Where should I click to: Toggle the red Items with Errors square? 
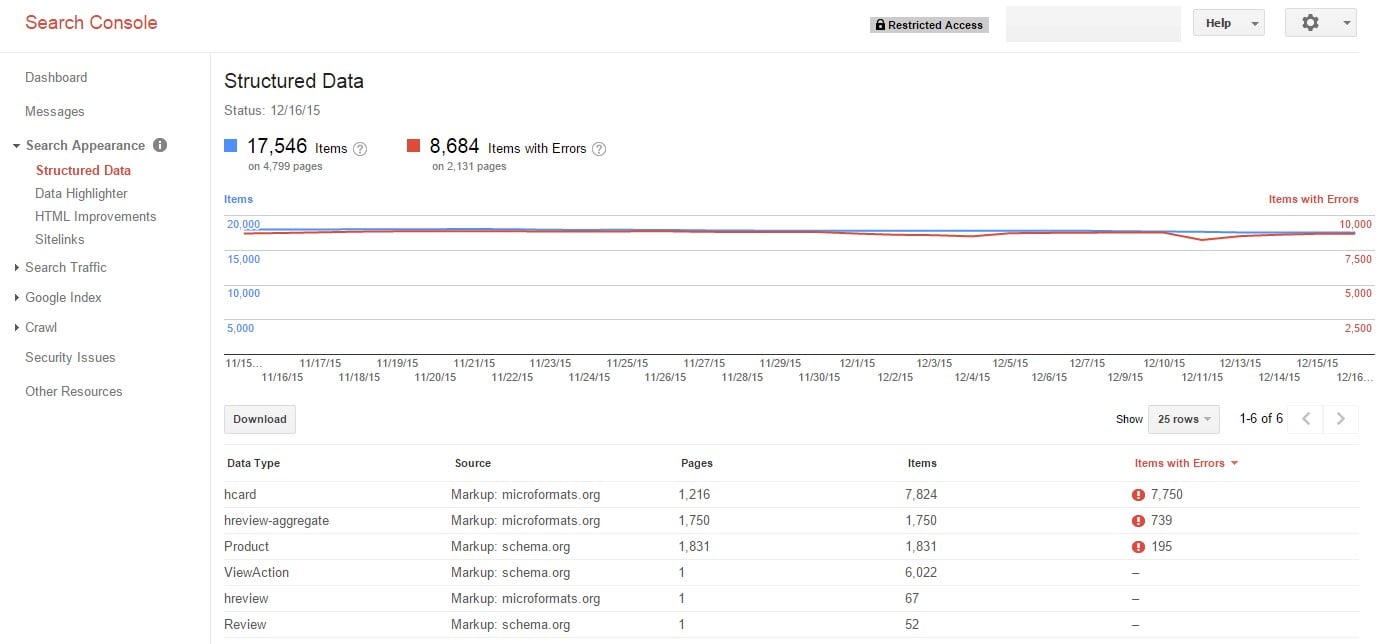click(x=414, y=146)
